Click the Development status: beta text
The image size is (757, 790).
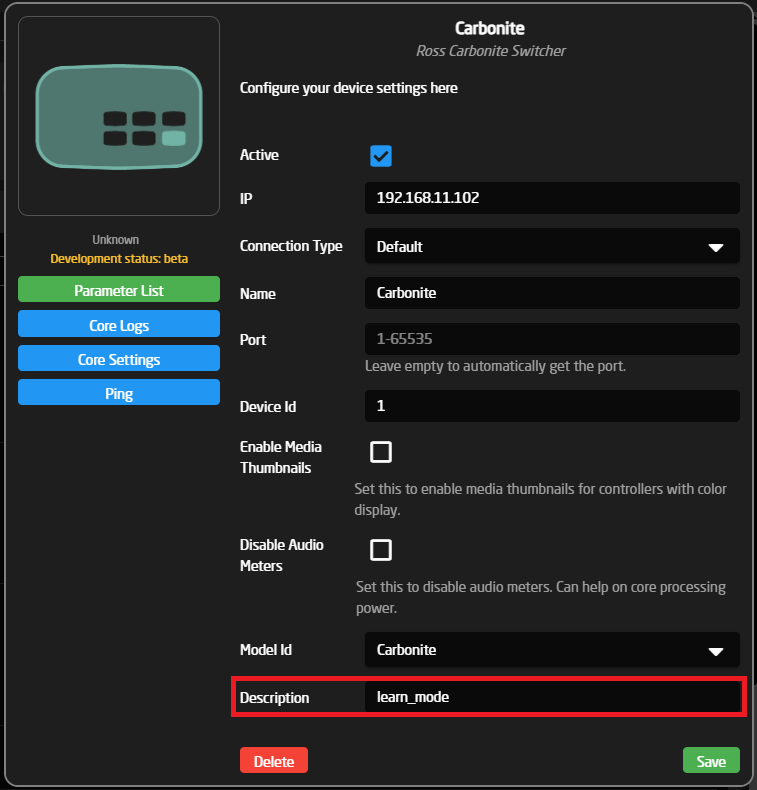(x=119, y=258)
